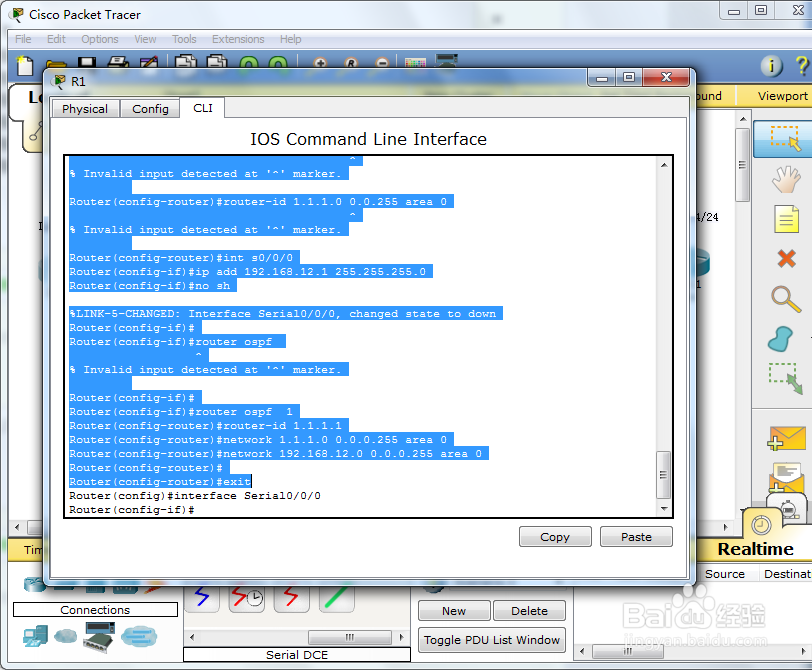Viewport: 812px width, 670px height.
Task: Switch to the Physical tab in R1
Action: pyautogui.click(x=85, y=109)
